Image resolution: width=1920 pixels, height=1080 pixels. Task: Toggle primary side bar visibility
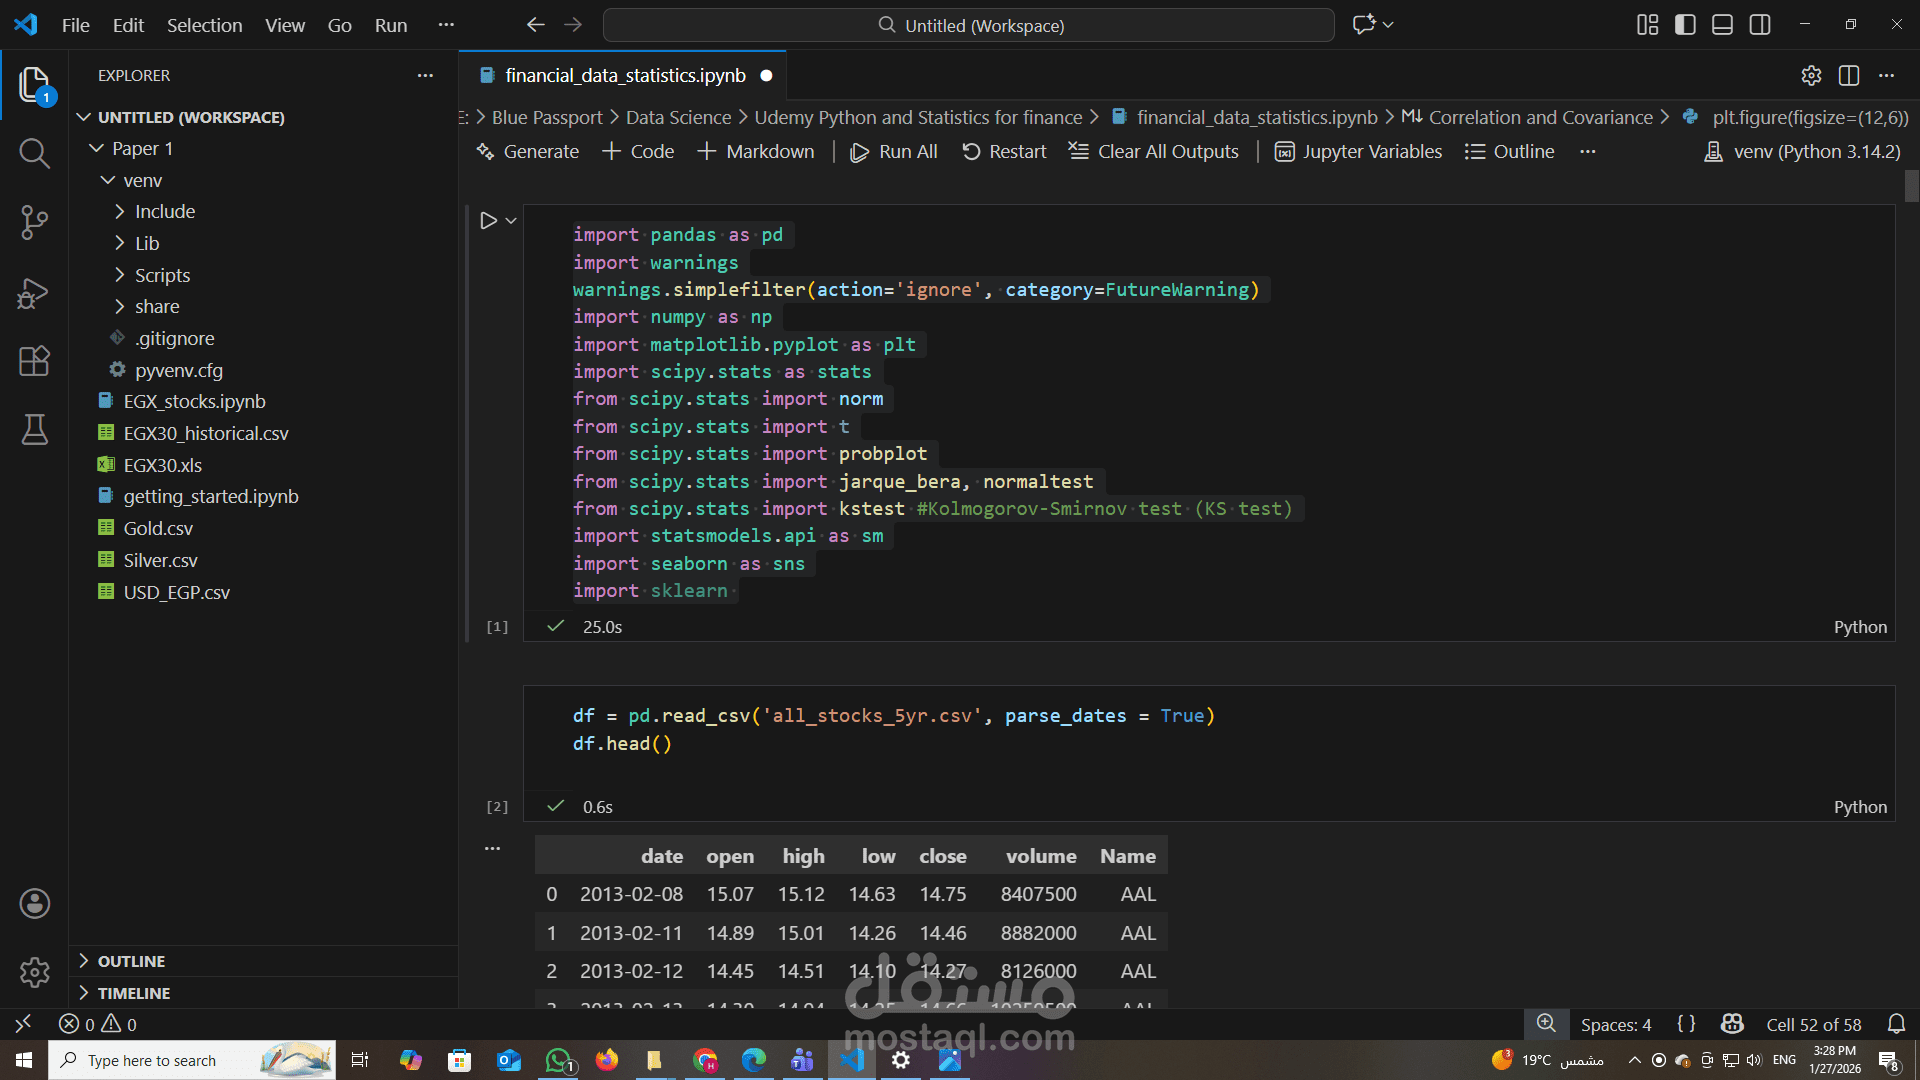[x=1685, y=25]
